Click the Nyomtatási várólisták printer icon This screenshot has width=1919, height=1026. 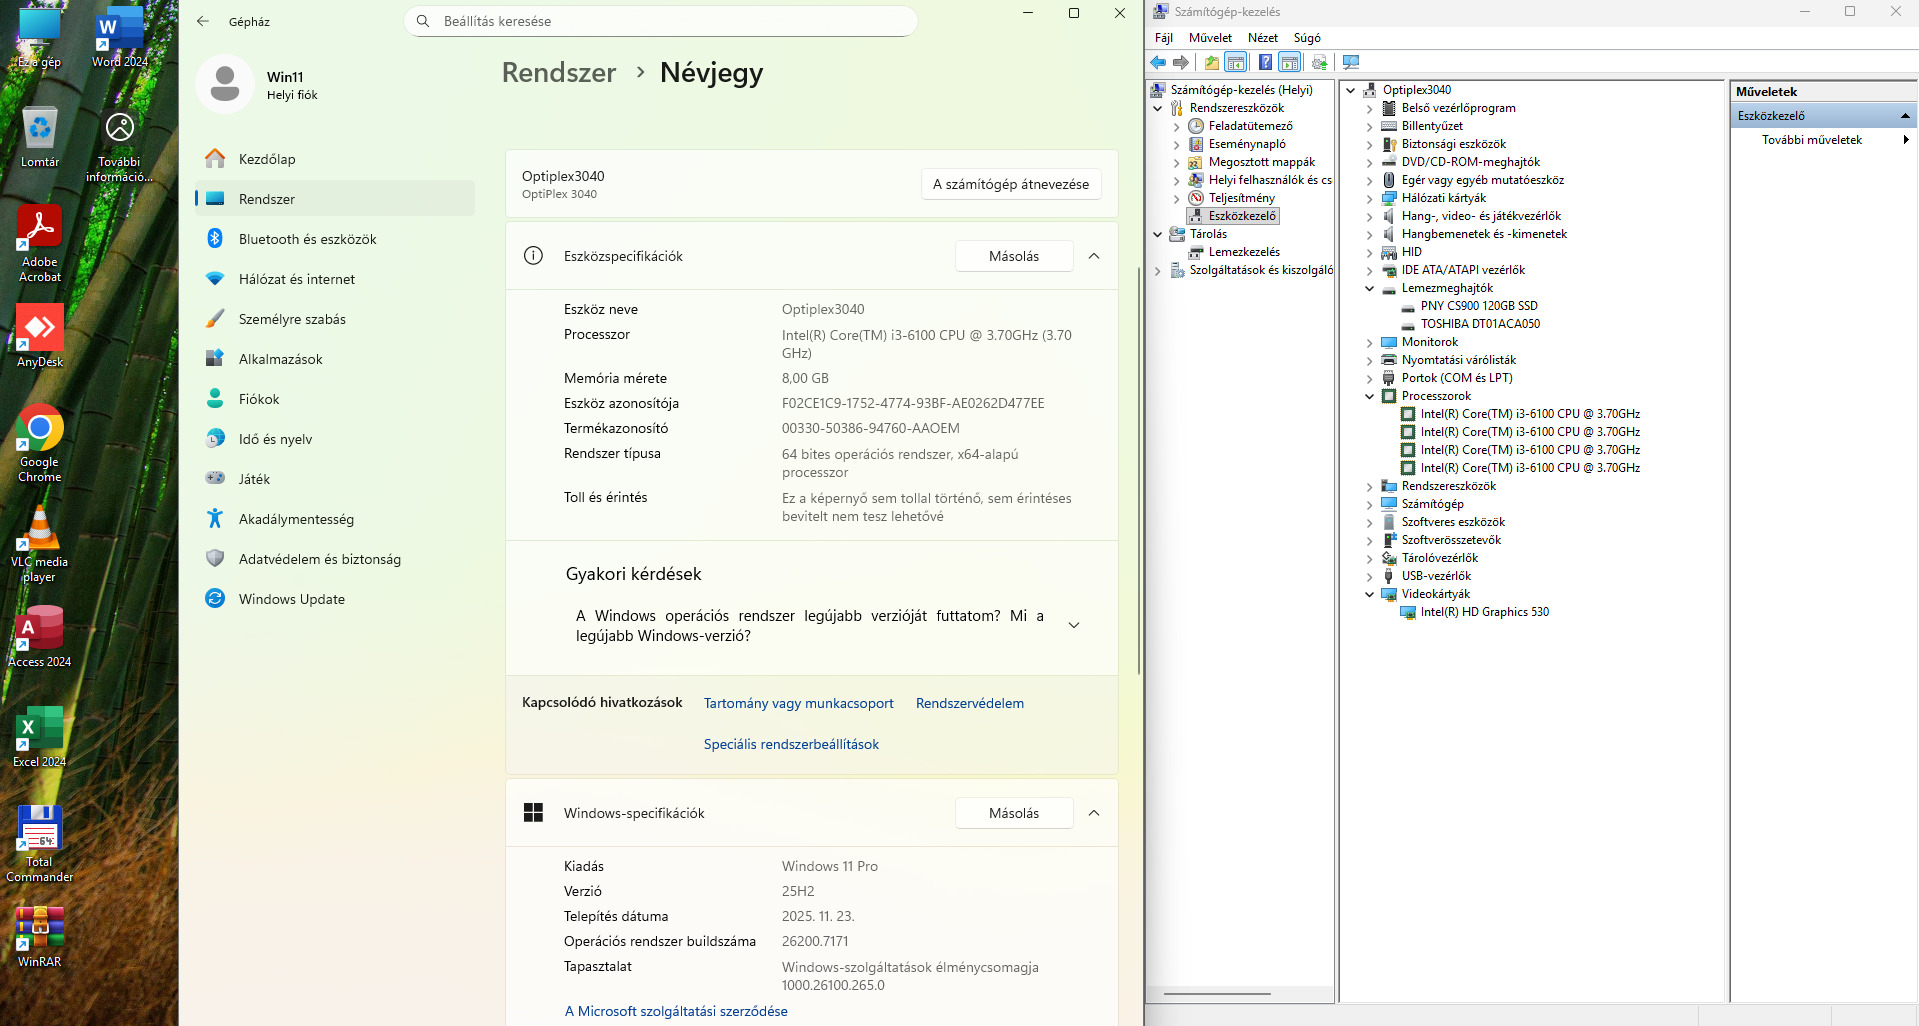click(x=1389, y=360)
